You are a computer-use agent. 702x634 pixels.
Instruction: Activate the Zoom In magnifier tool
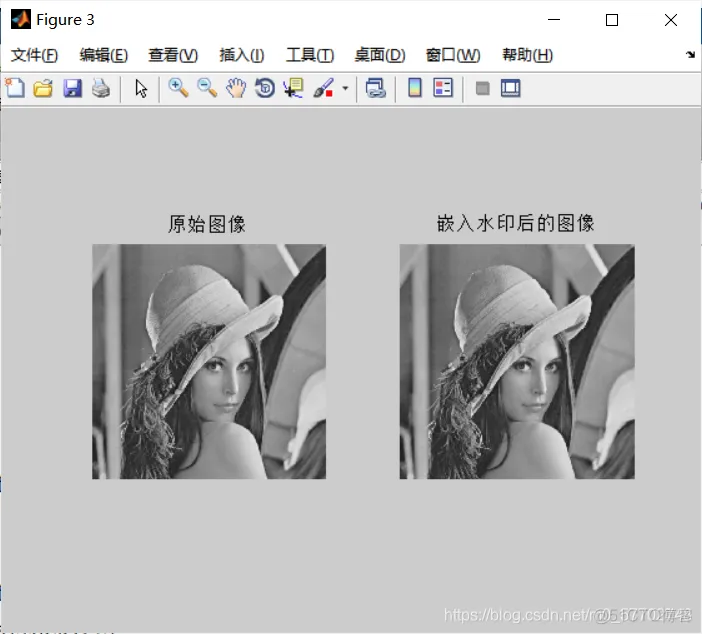178,88
